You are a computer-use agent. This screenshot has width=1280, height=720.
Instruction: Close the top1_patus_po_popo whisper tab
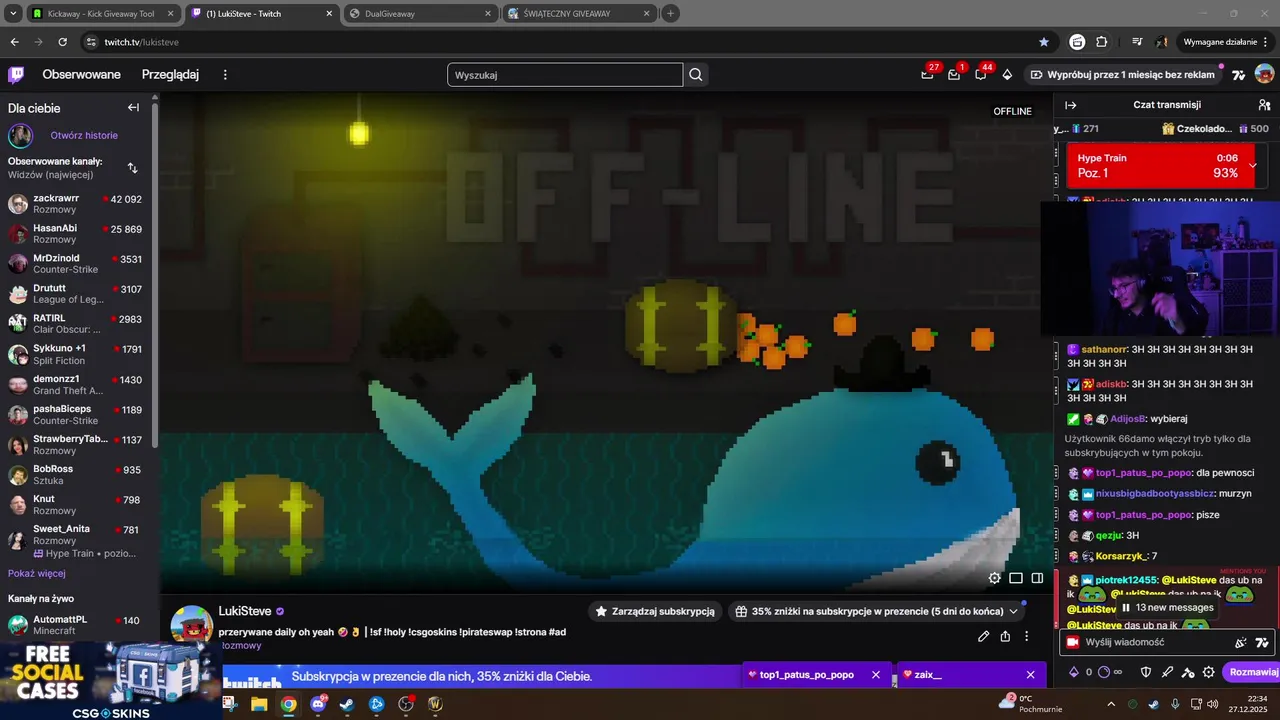pyautogui.click(x=876, y=675)
